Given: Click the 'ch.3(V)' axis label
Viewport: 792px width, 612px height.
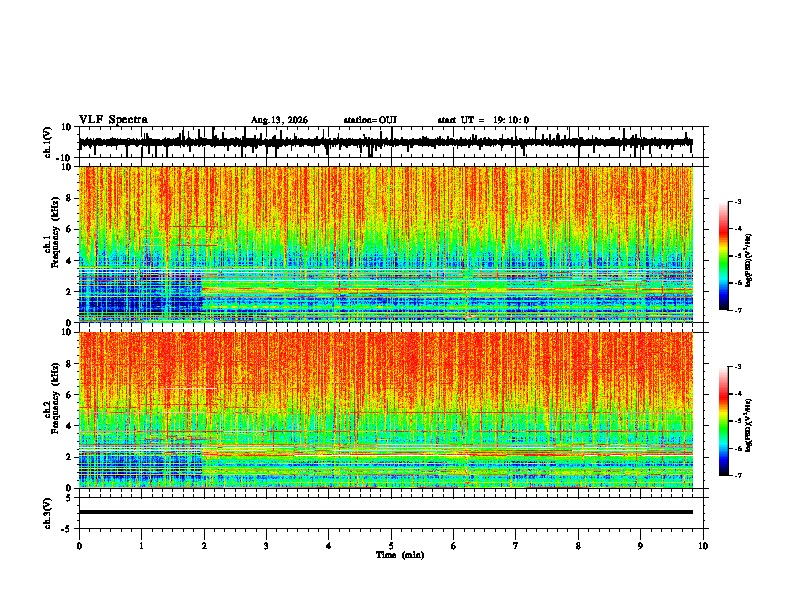Looking at the screenshot, I should click(x=48, y=513).
